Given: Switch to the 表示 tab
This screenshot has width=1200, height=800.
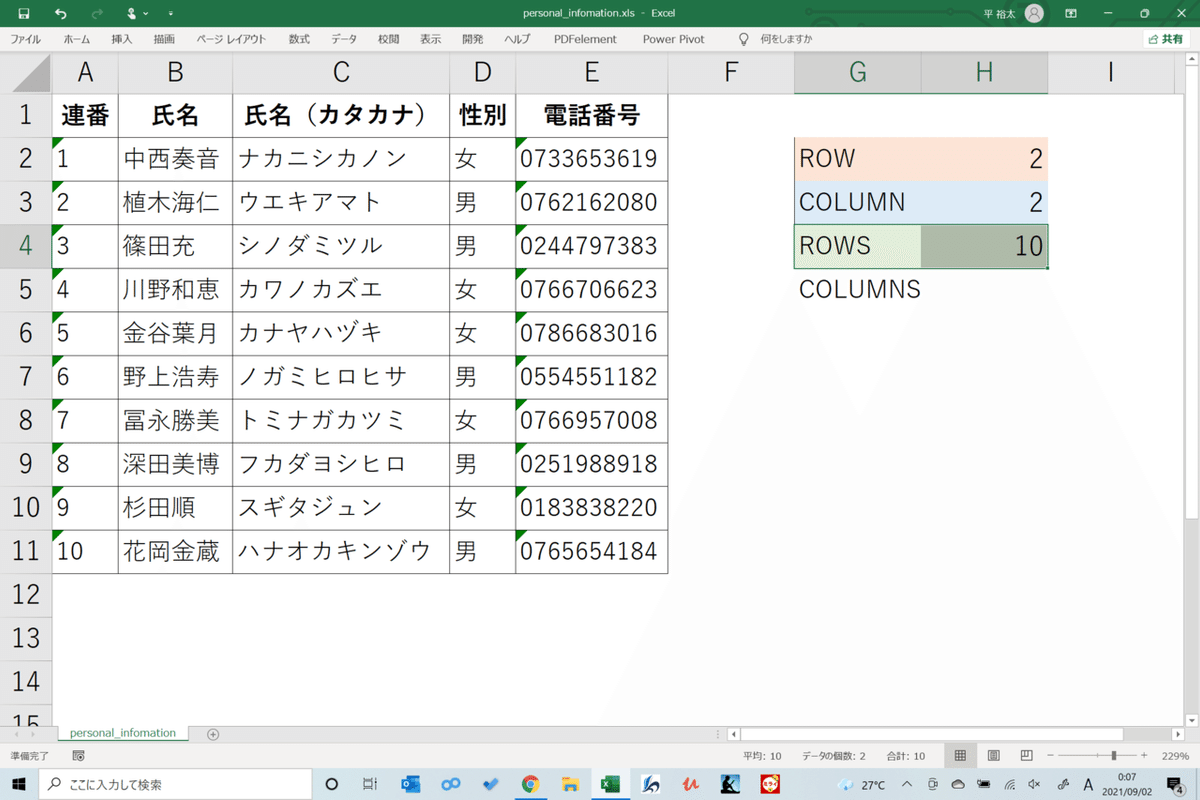Looking at the screenshot, I should click(x=430, y=39).
